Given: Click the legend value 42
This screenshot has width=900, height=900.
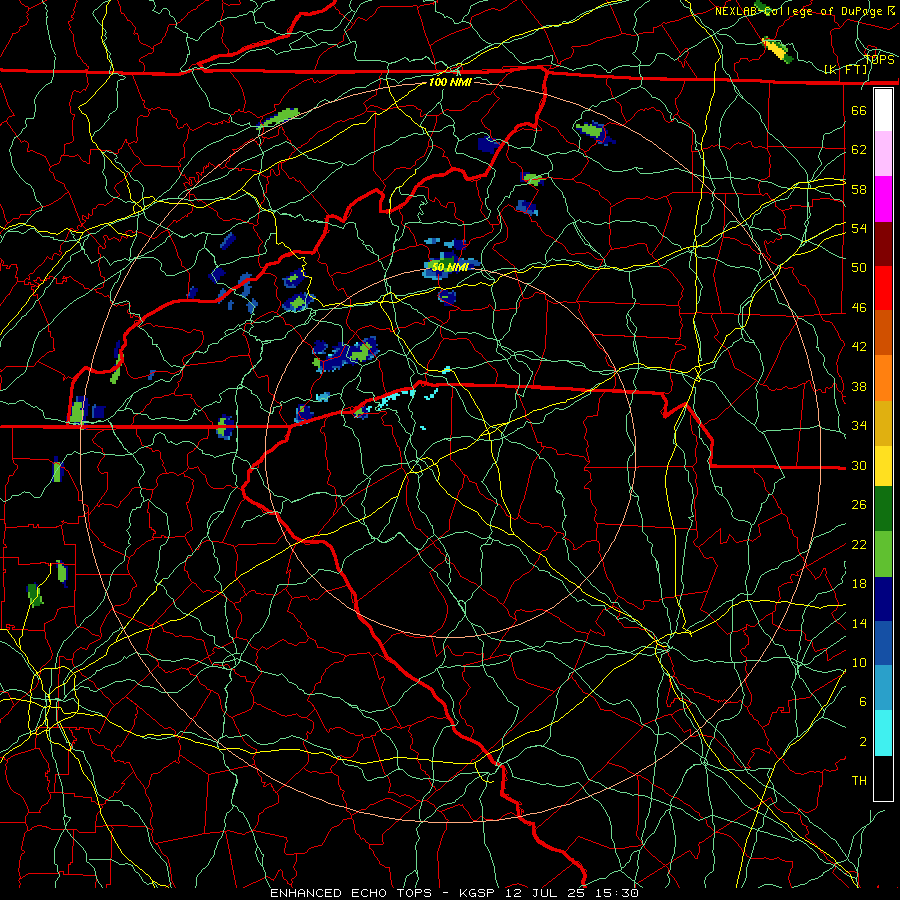Looking at the screenshot, I should point(859,347).
